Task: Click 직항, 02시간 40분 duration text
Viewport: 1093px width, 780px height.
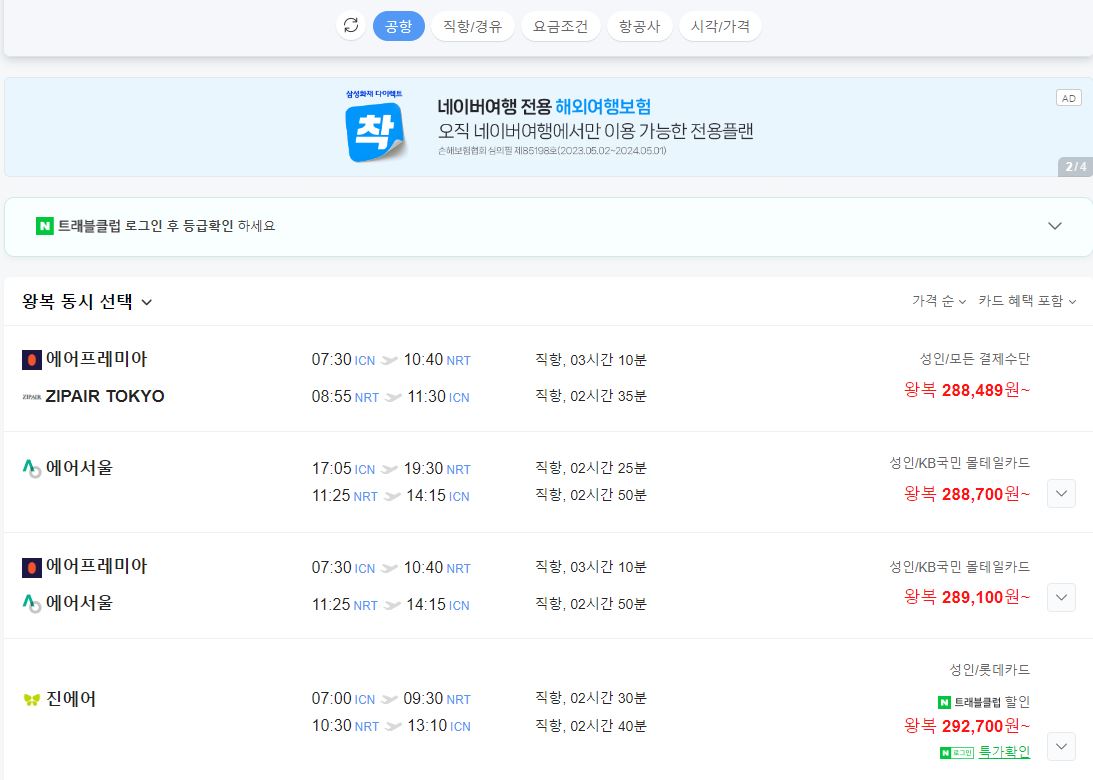Action: pos(591,726)
